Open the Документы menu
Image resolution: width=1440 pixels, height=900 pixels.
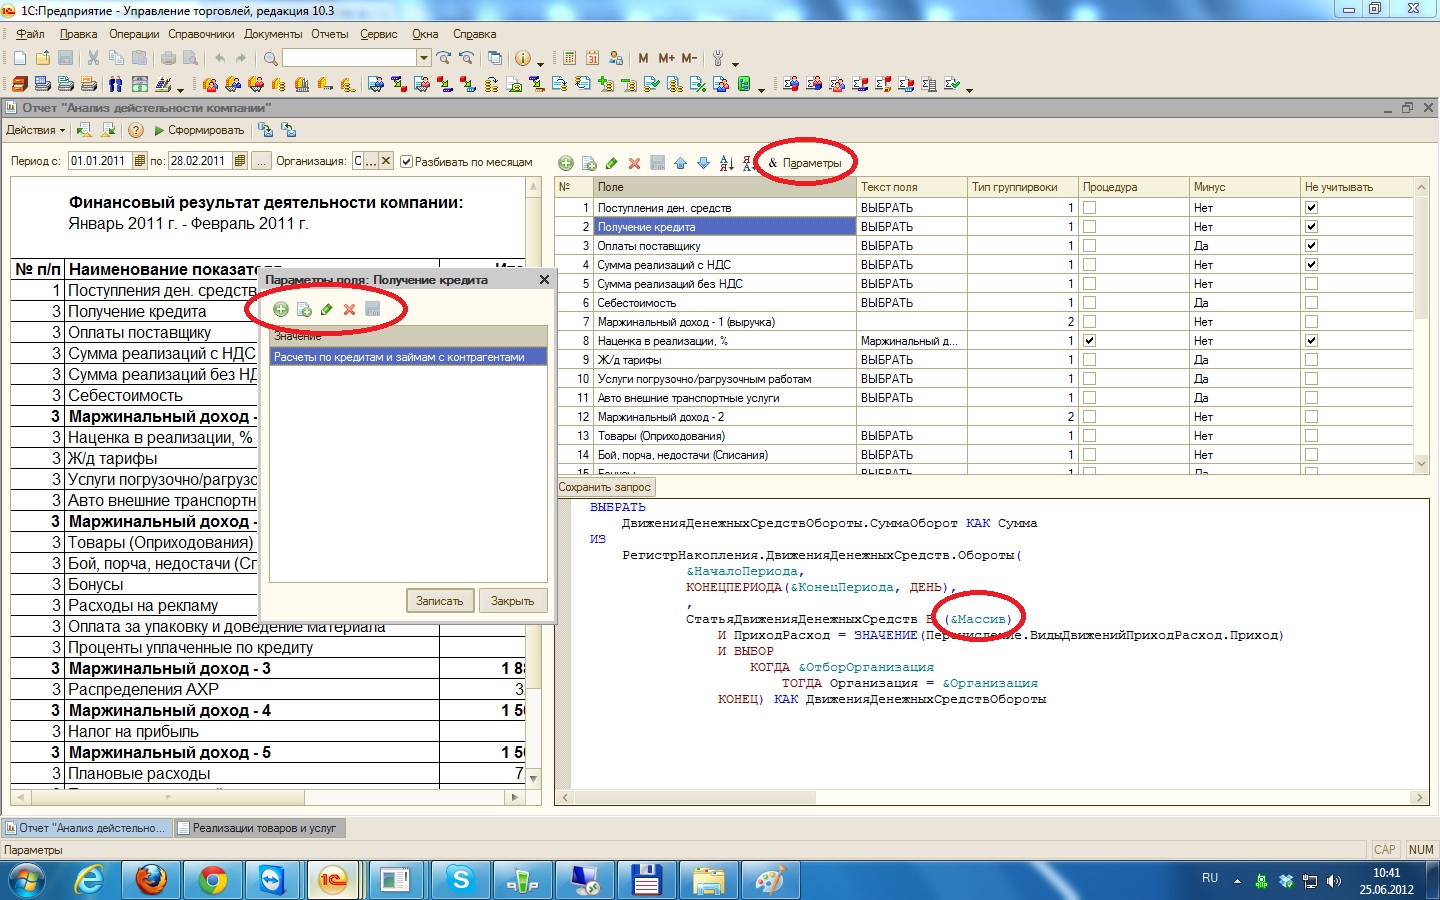tap(273, 34)
